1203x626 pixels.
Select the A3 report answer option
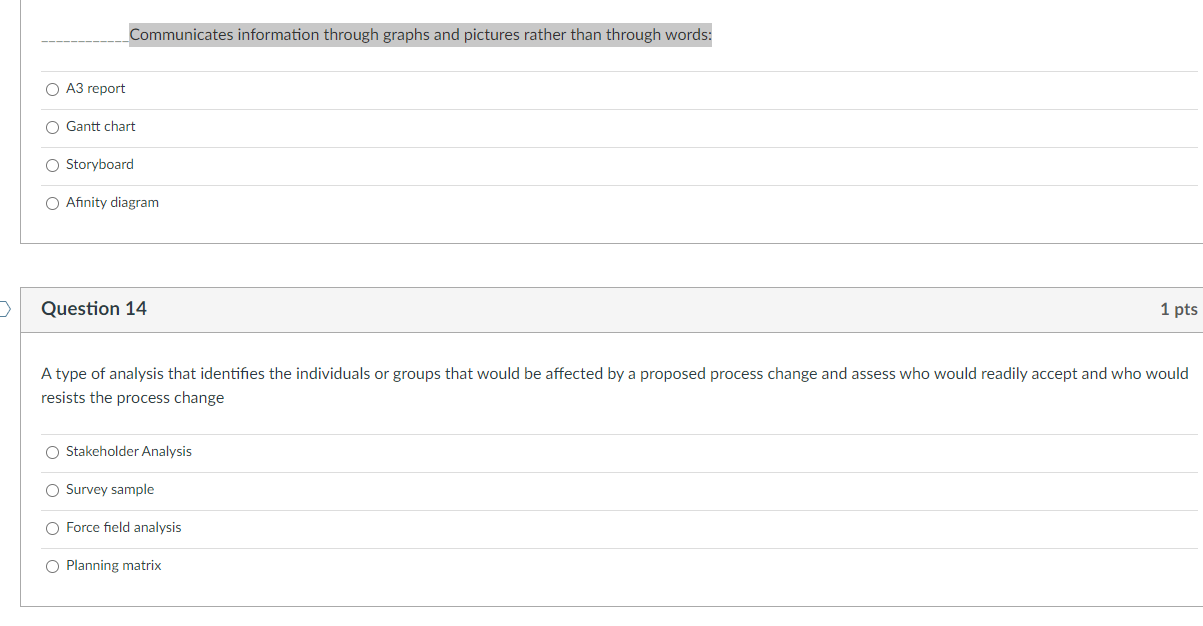click(x=51, y=89)
